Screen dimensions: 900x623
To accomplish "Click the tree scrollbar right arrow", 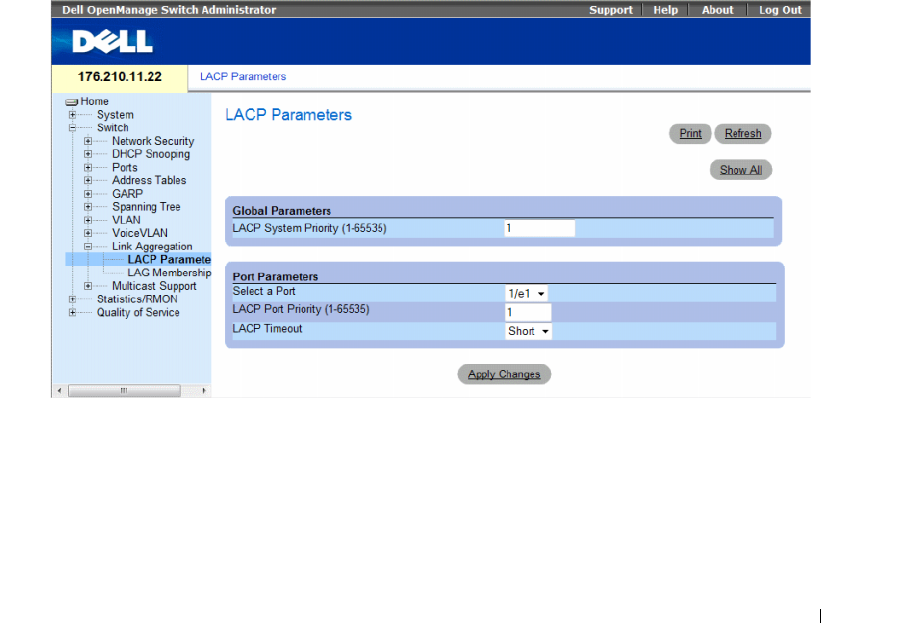I will (x=203, y=391).
